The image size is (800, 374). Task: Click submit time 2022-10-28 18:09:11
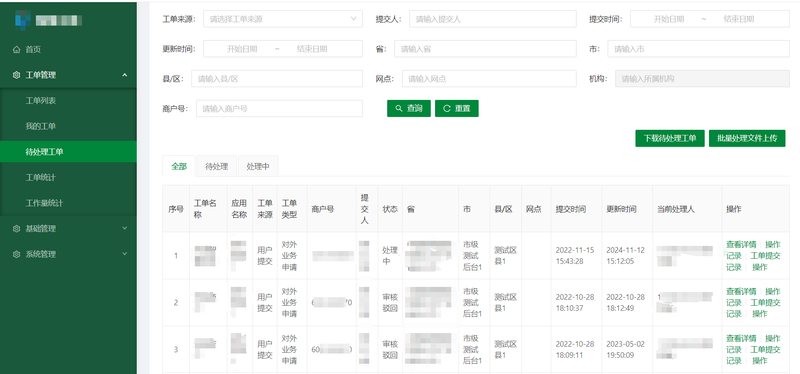(575, 350)
